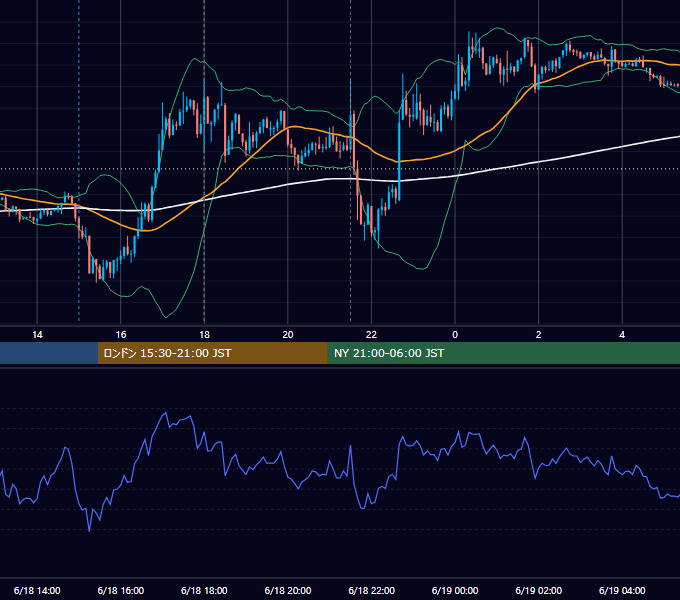This screenshot has height=600, width=680.
Task: Click the 6/19 02:00 time label
Action: [x=539, y=590]
